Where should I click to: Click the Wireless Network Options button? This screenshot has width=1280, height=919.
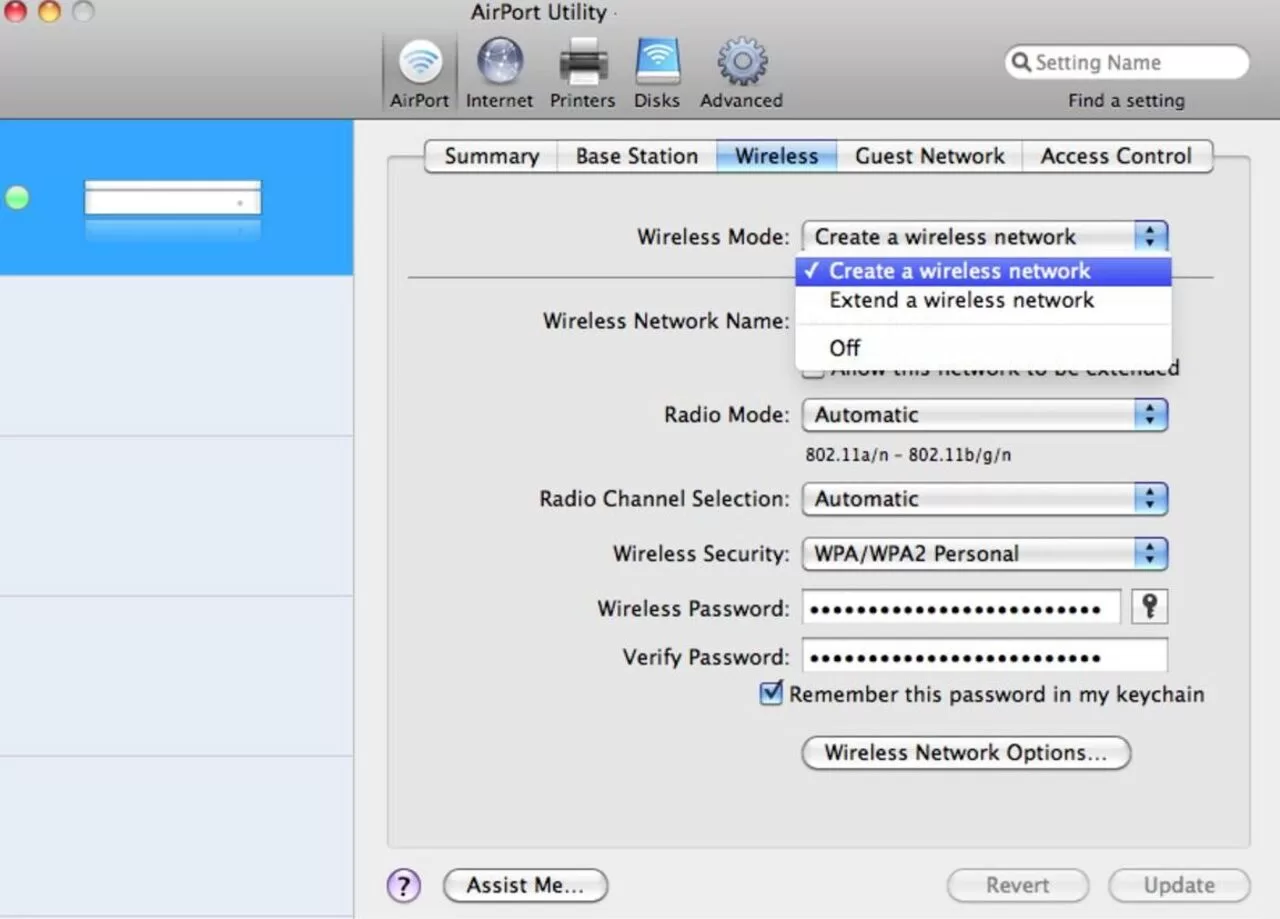tap(966, 753)
